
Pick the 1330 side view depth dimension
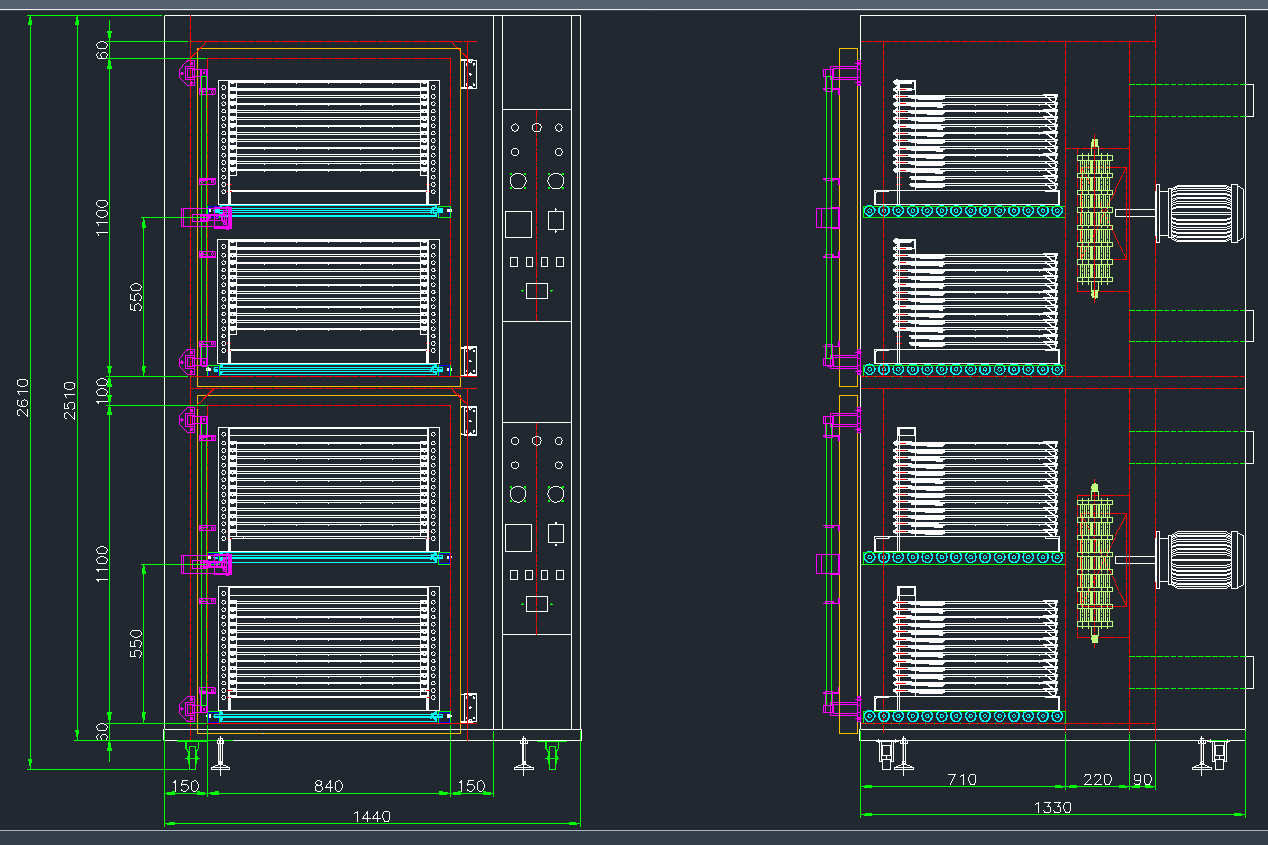pos(1052,807)
